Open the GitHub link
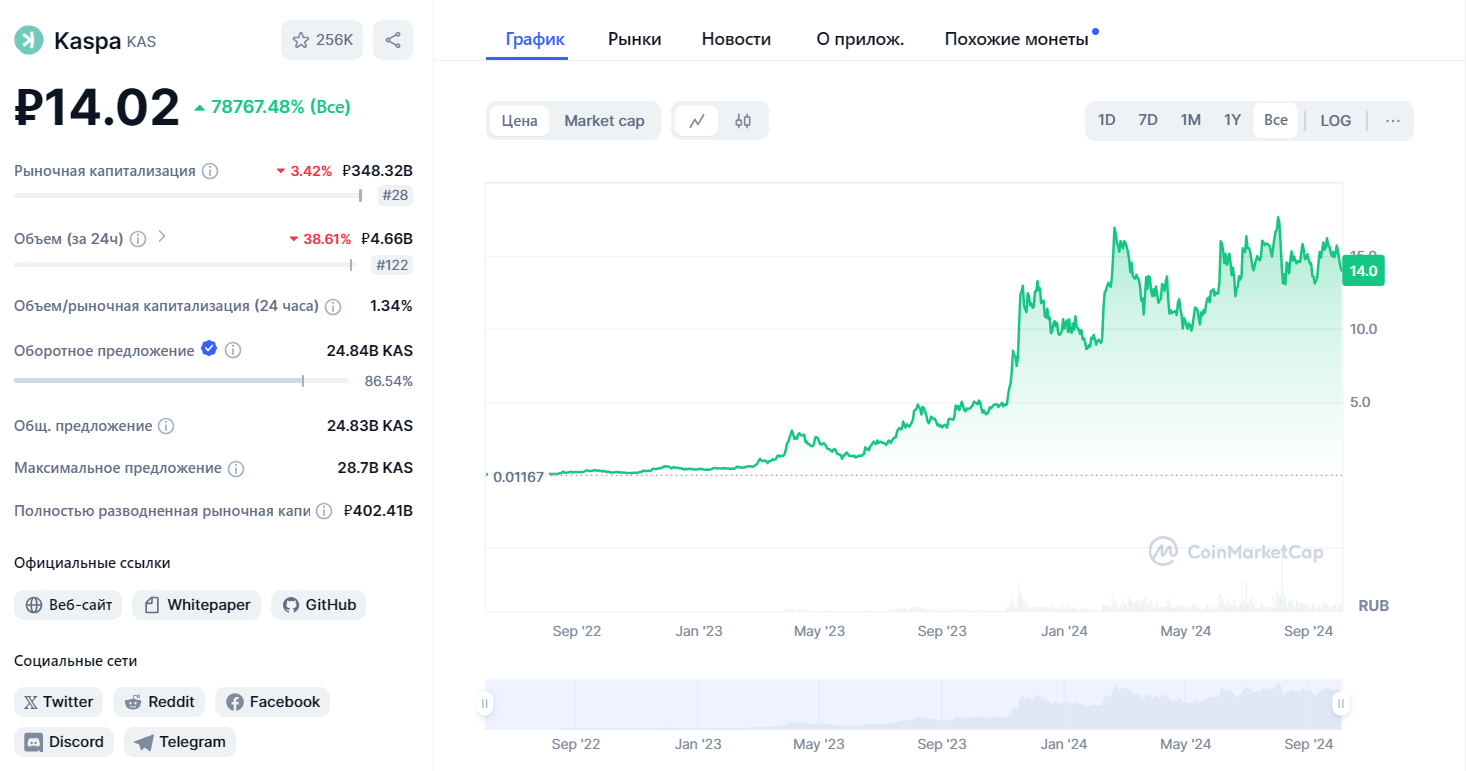 point(319,605)
